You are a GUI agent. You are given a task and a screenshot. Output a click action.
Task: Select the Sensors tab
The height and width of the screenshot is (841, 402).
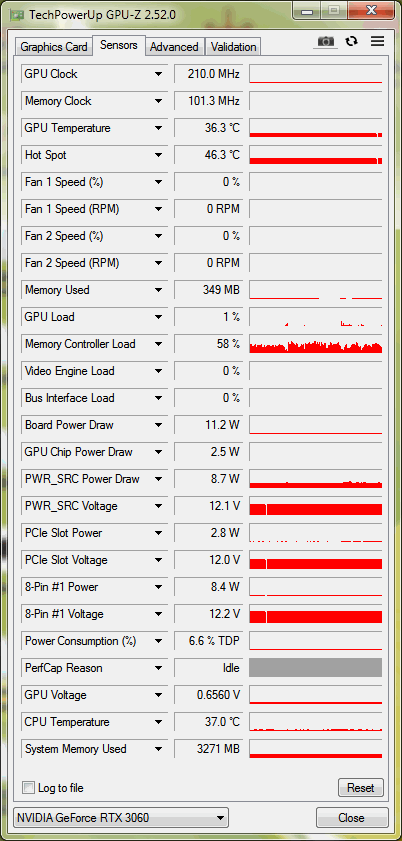118,45
